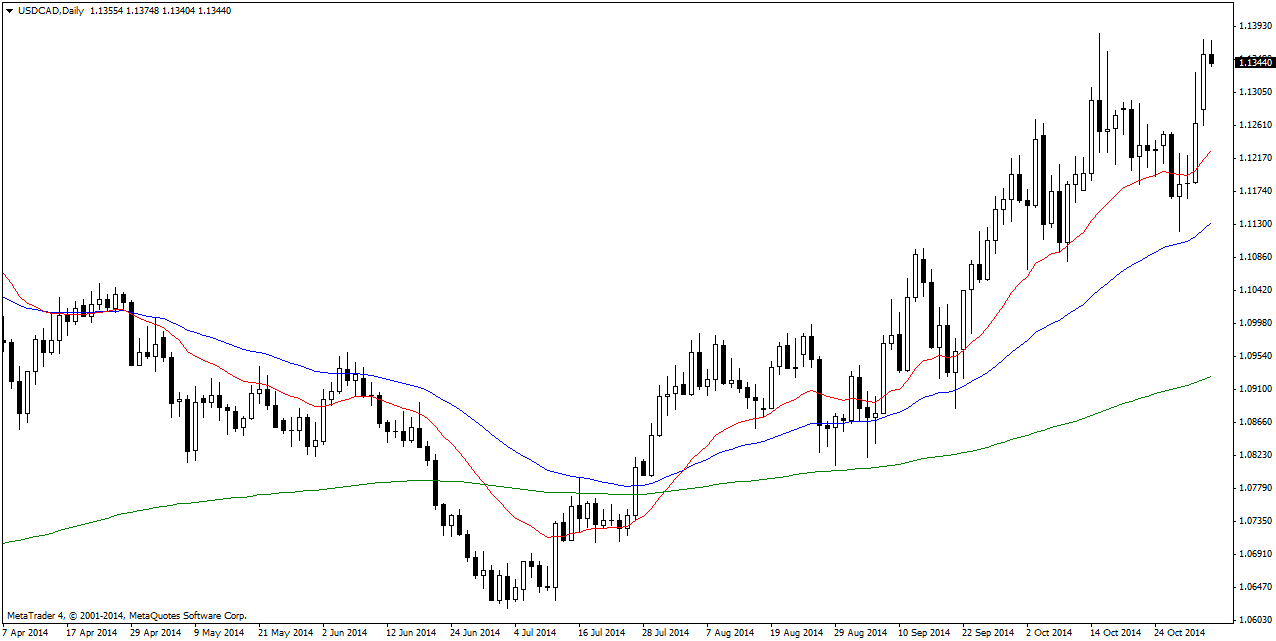Select the 19 Aug 2014 date label
The image size is (1276, 641).
[795, 632]
